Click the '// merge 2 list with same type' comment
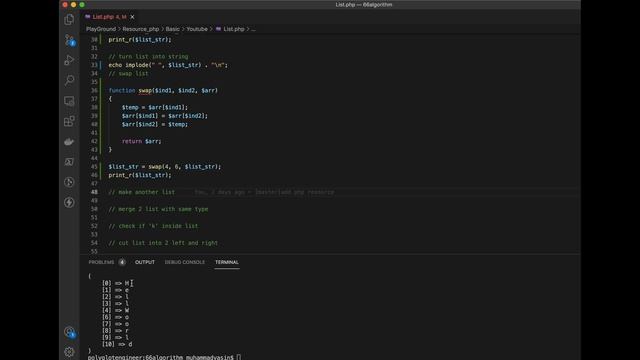Image resolution: width=640 pixels, height=360 pixels. [158, 209]
